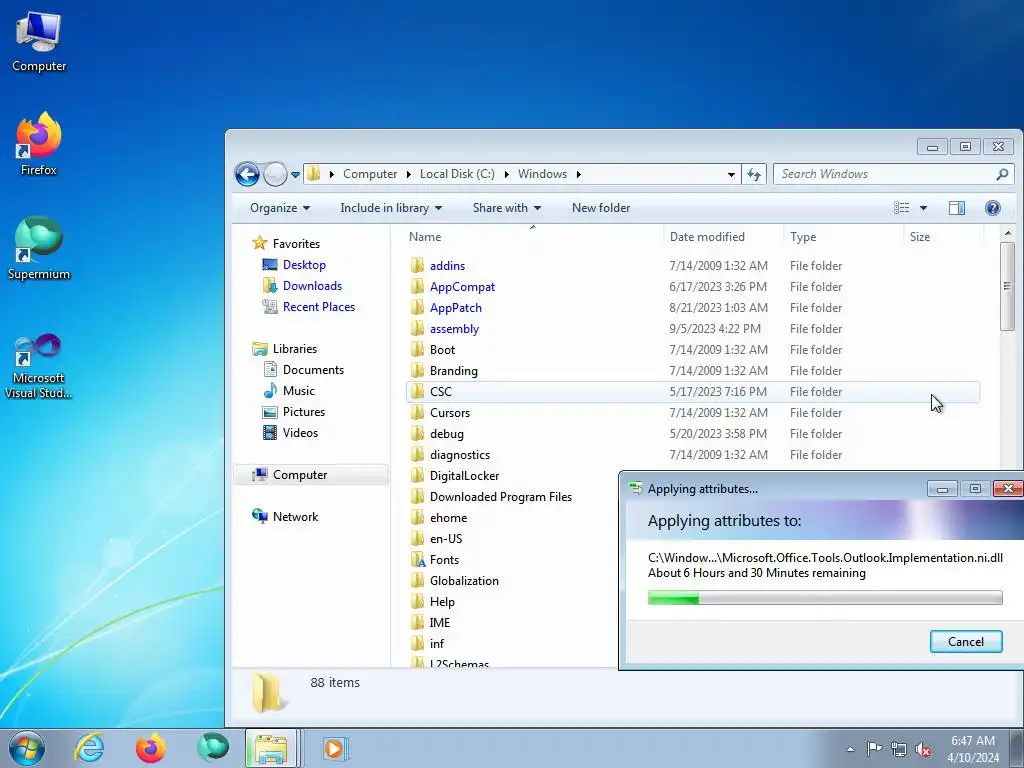Cancel the Applying attributes operation

(x=966, y=641)
